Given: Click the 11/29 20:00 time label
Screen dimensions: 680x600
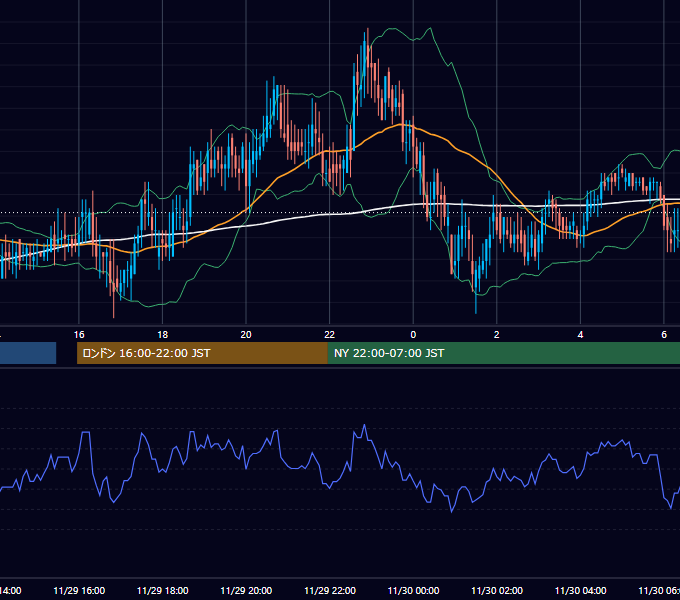Looking at the screenshot, I should [246, 590].
